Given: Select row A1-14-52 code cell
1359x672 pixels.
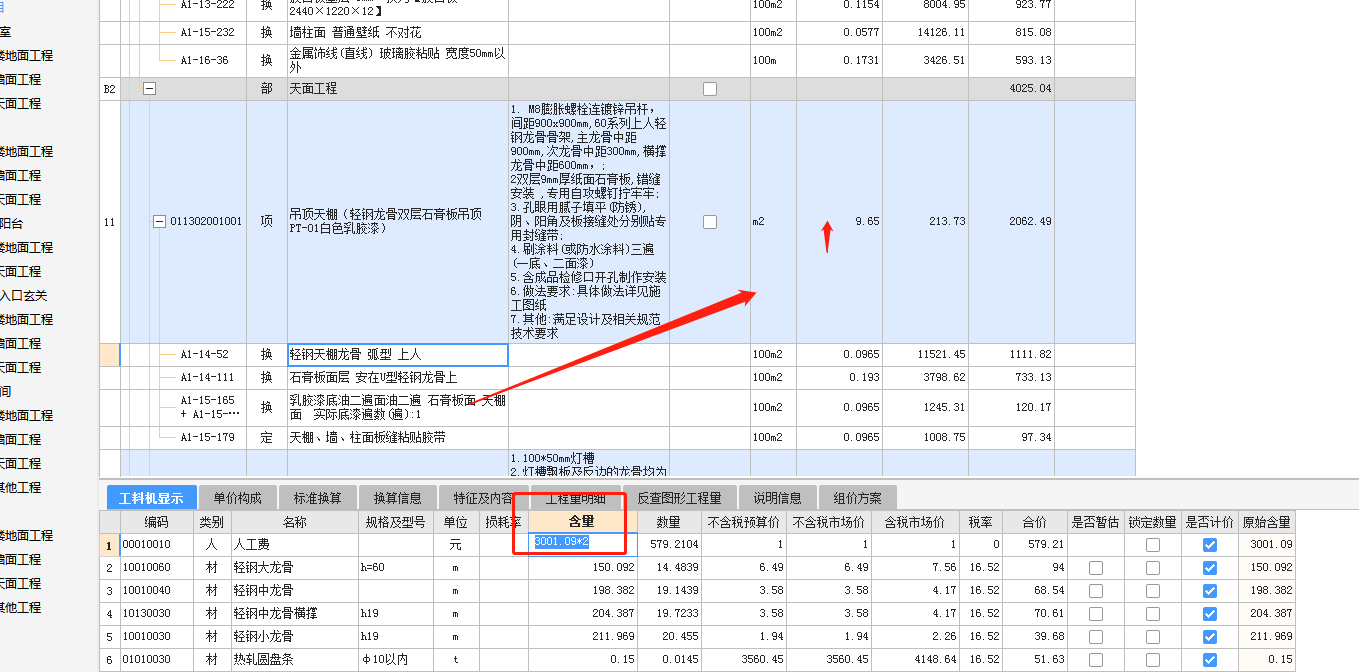Looking at the screenshot, I should coord(205,355).
